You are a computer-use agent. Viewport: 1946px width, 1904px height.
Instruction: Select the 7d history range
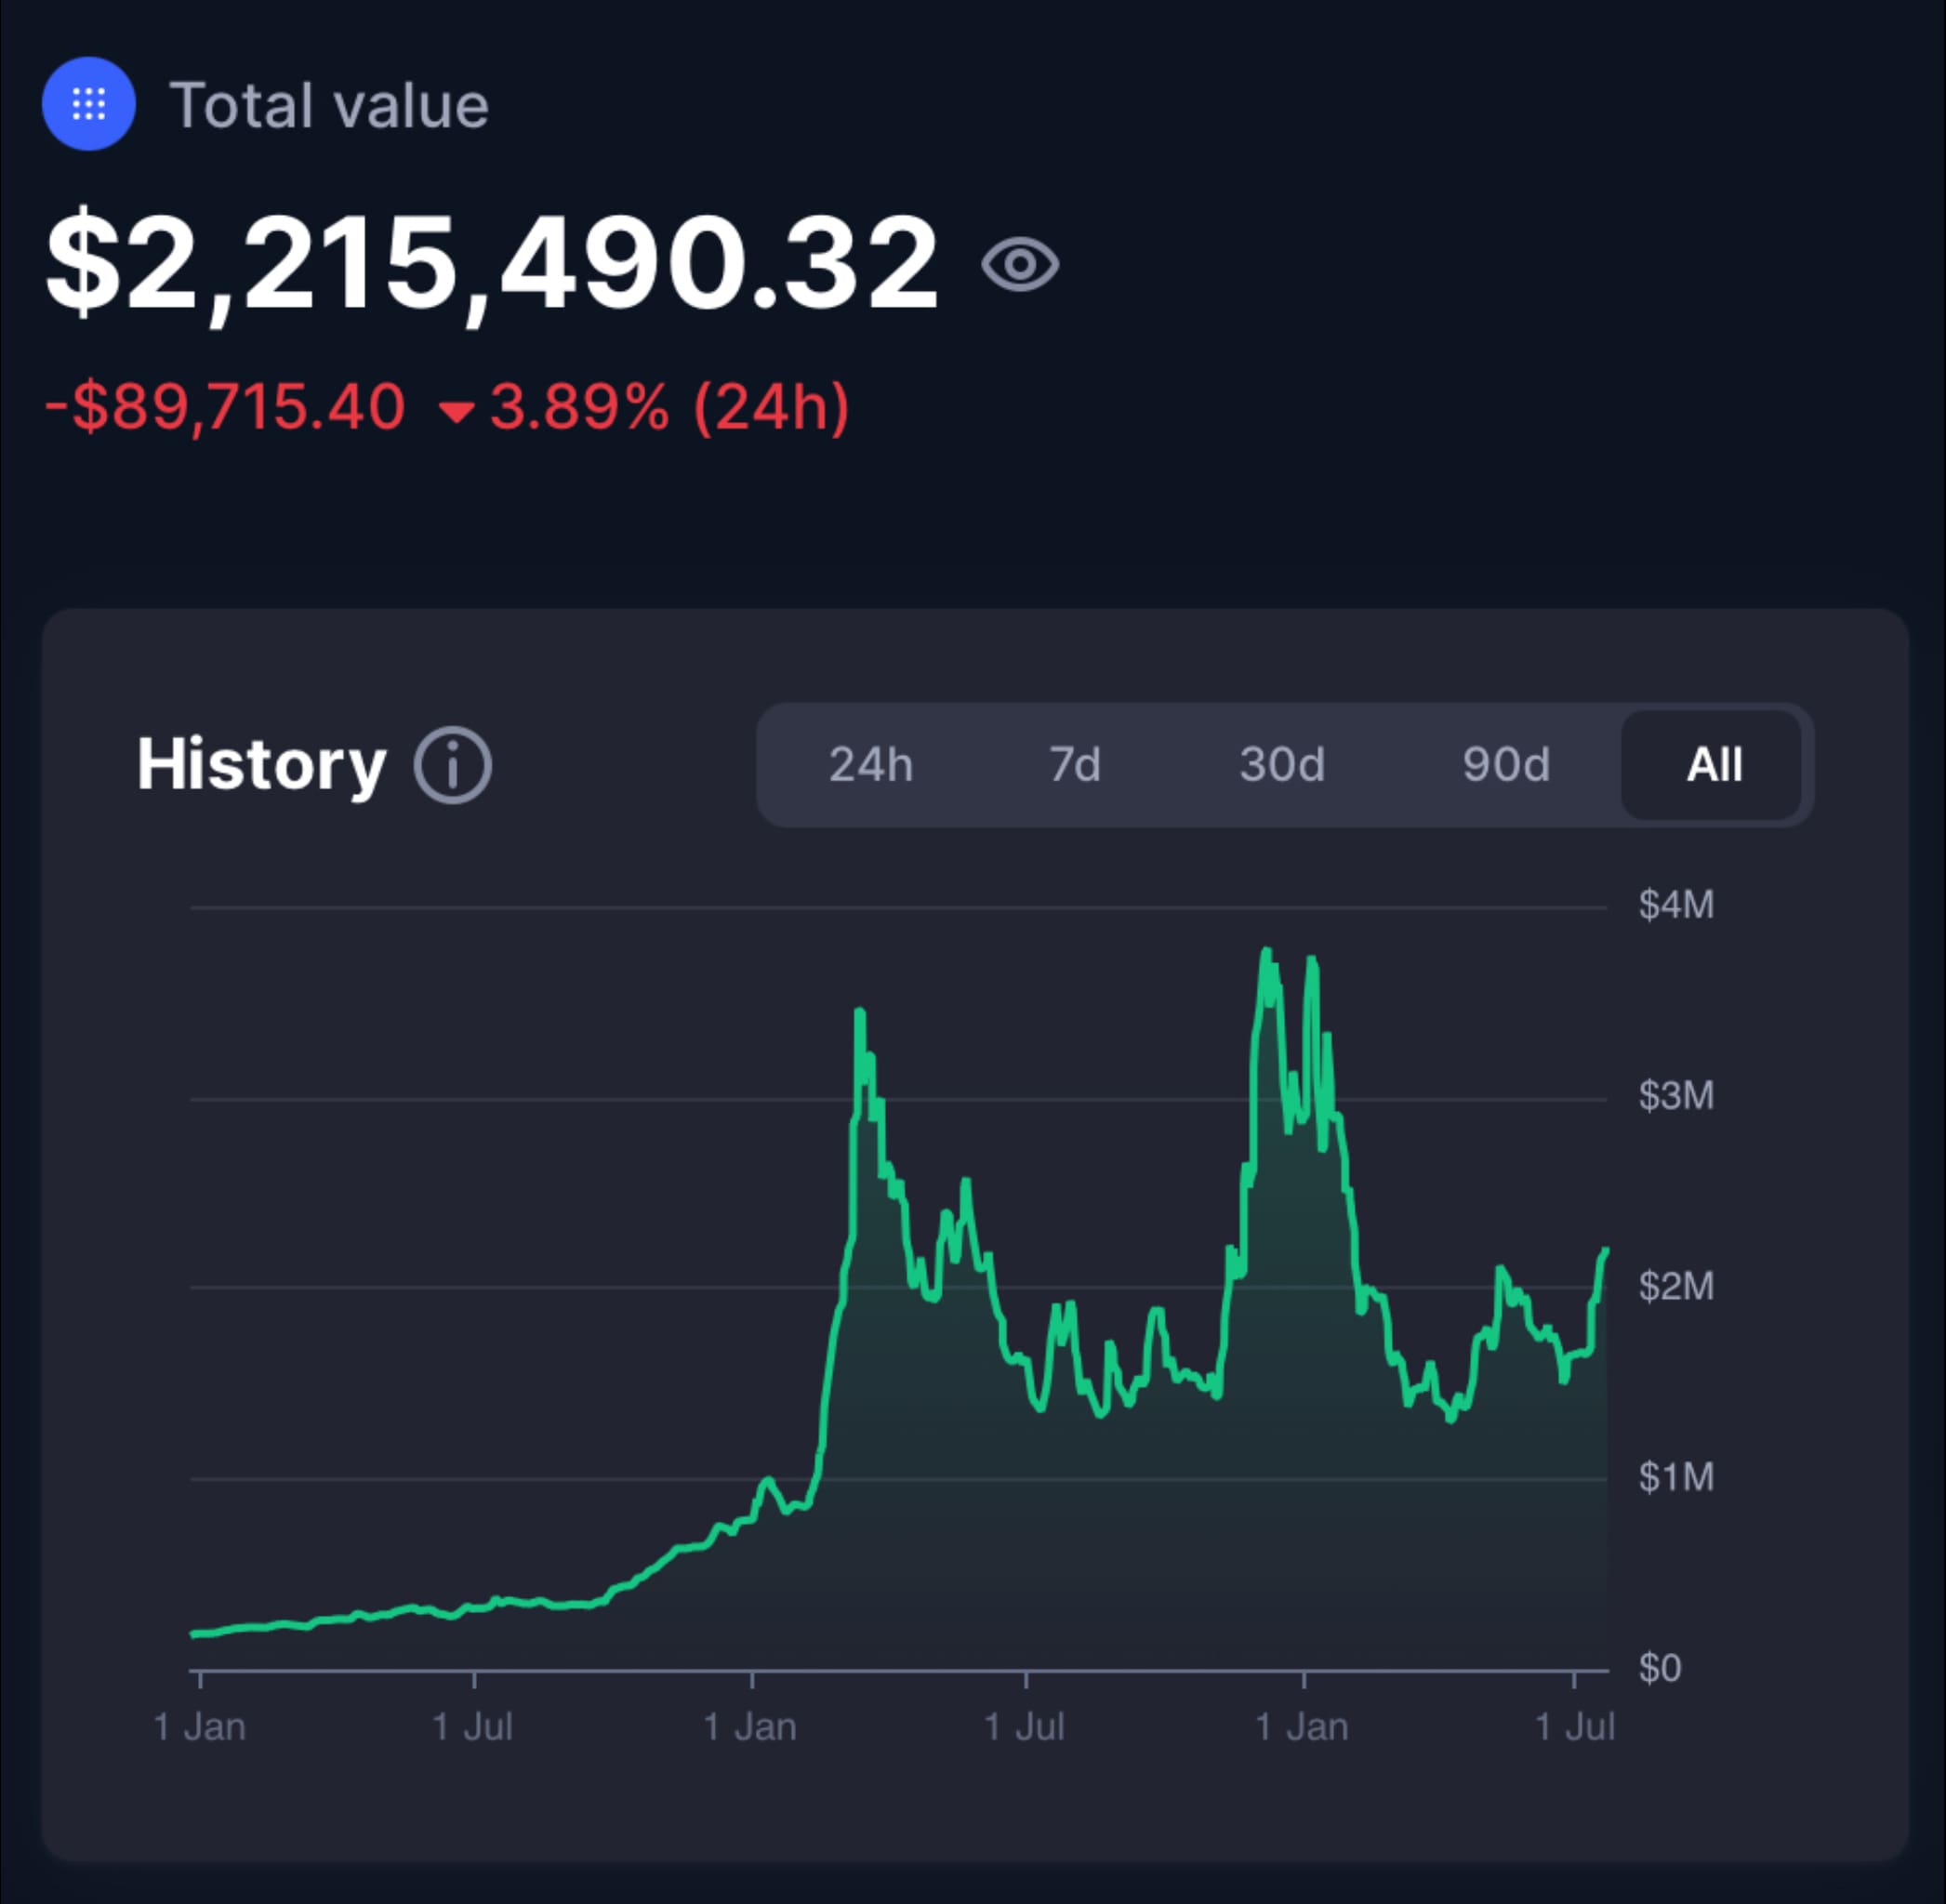(1075, 765)
